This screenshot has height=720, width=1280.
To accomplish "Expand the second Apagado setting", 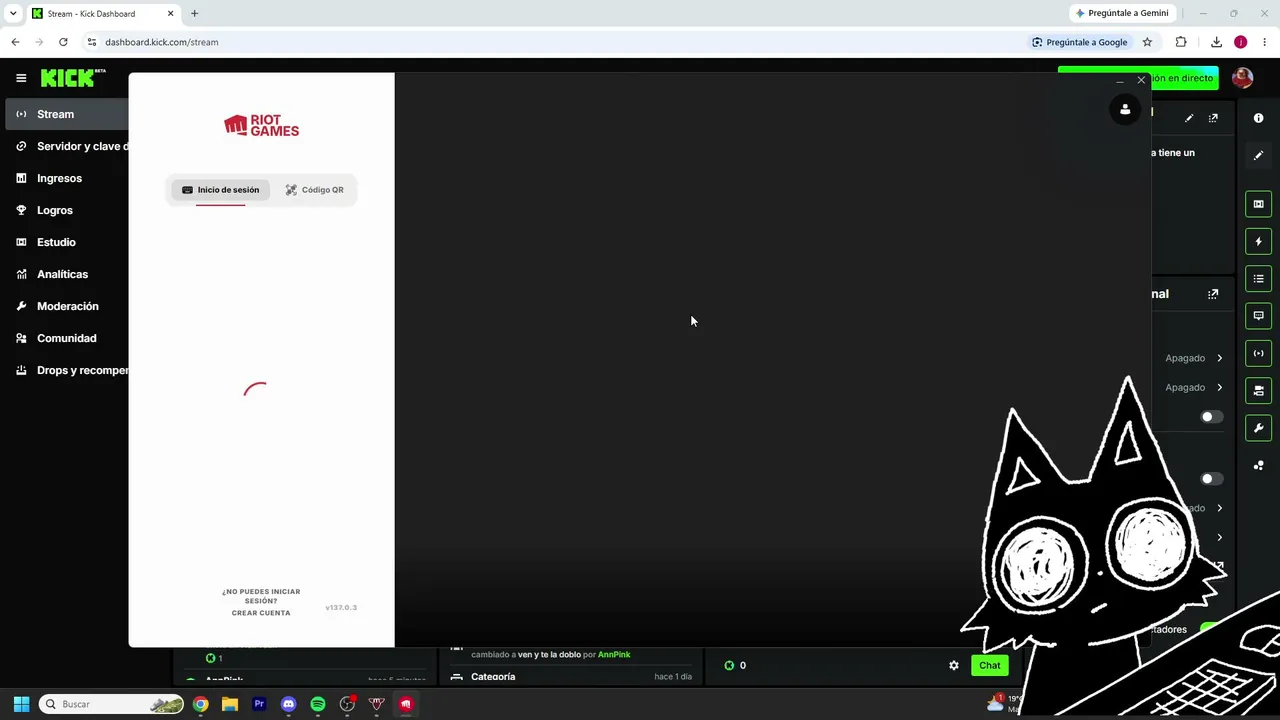I will click(1193, 387).
